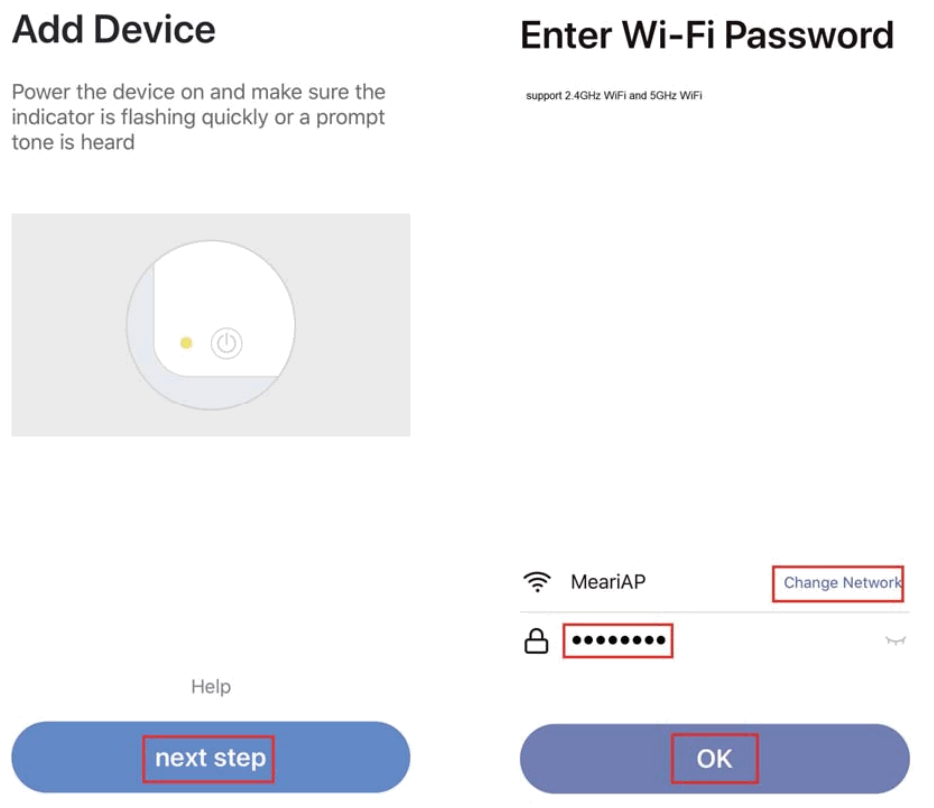The image size is (934, 808).
Task: Tap the 'next step' button
Action: pyautogui.click(x=210, y=758)
